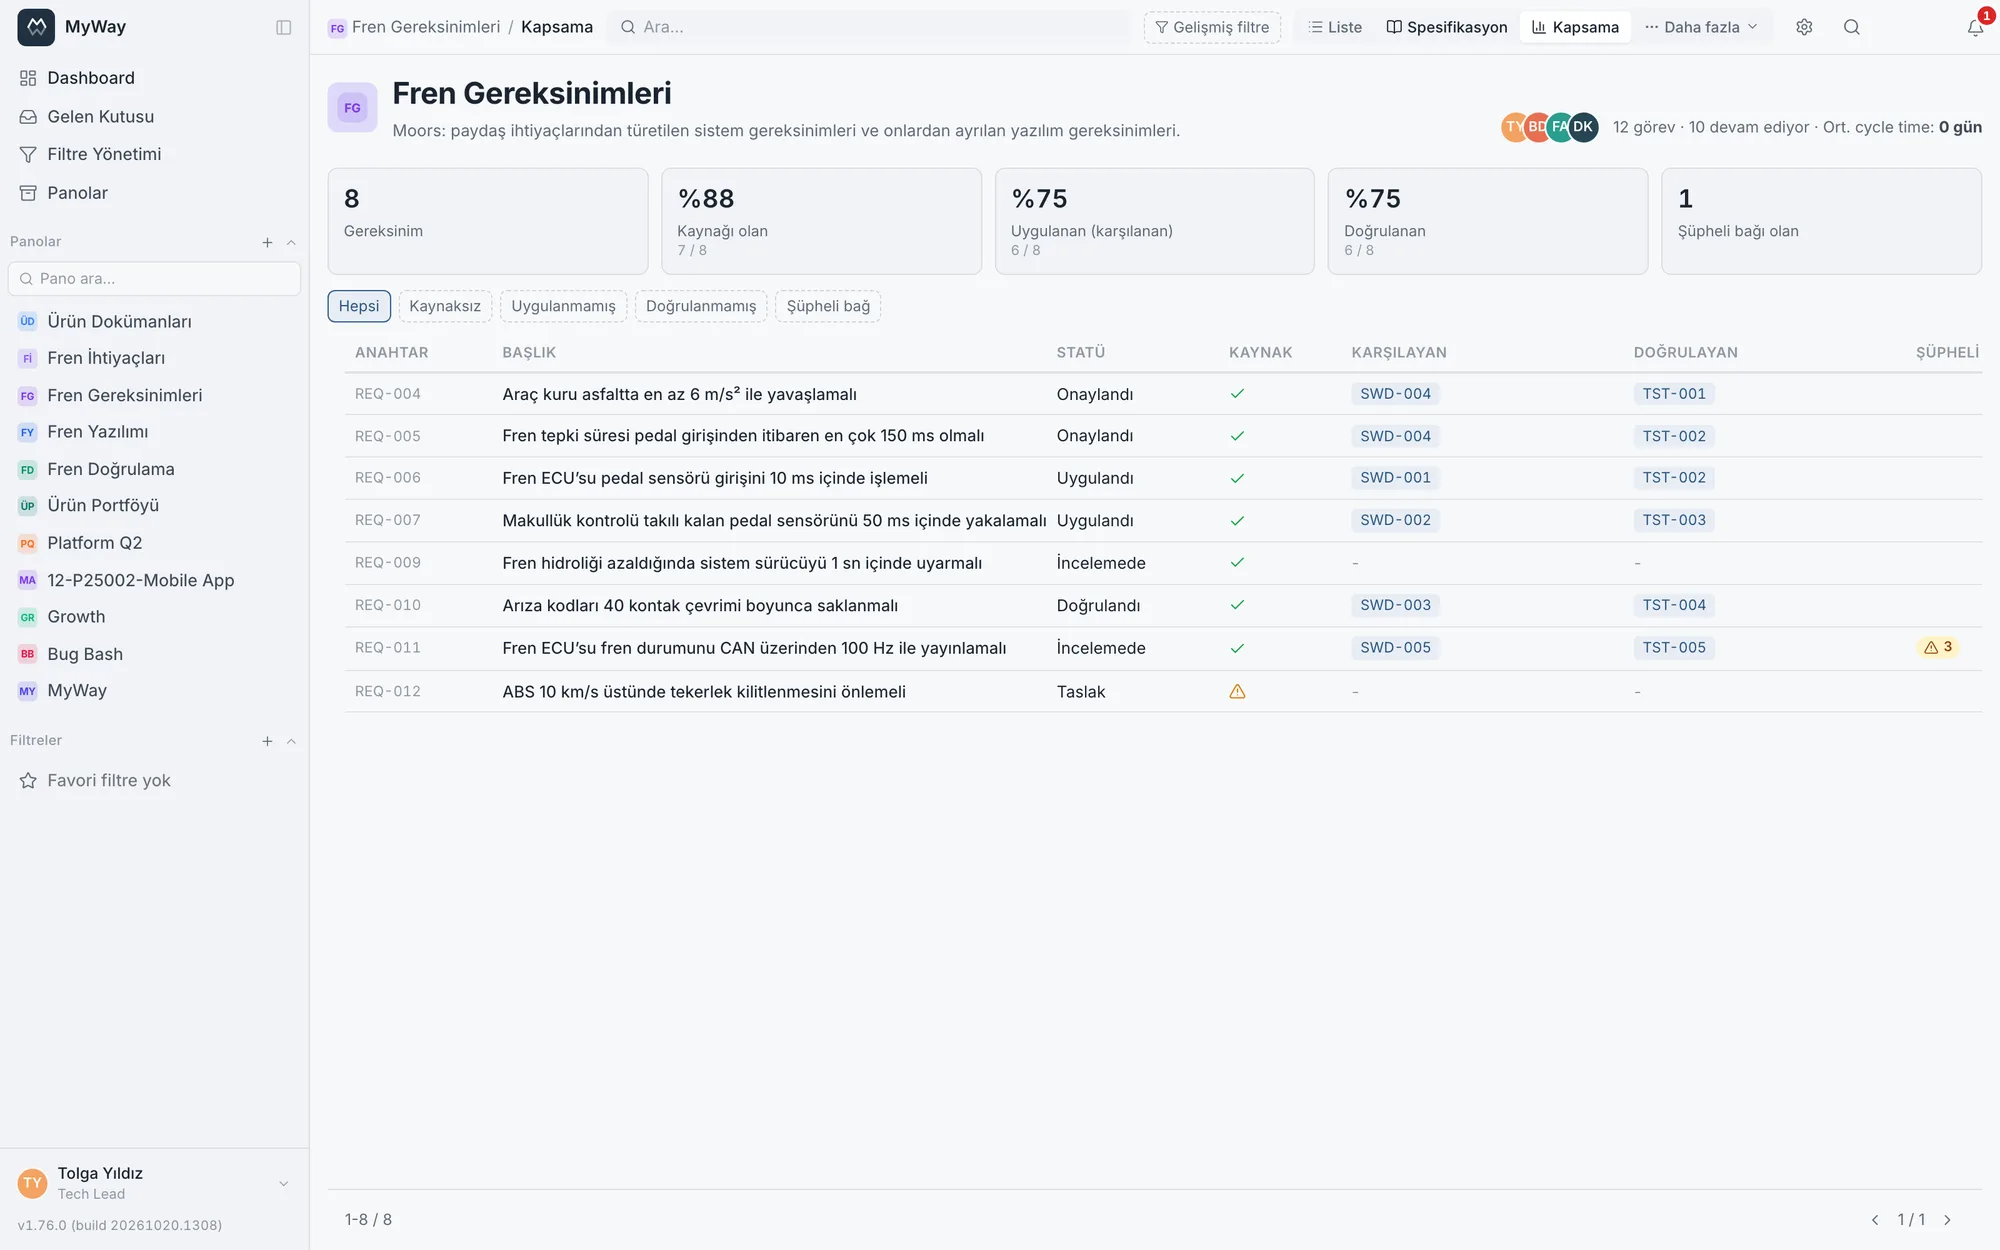This screenshot has width=2000, height=1250.
Task: Switch to the Spesifikasyon view tab
Action: click(1447, 27)
